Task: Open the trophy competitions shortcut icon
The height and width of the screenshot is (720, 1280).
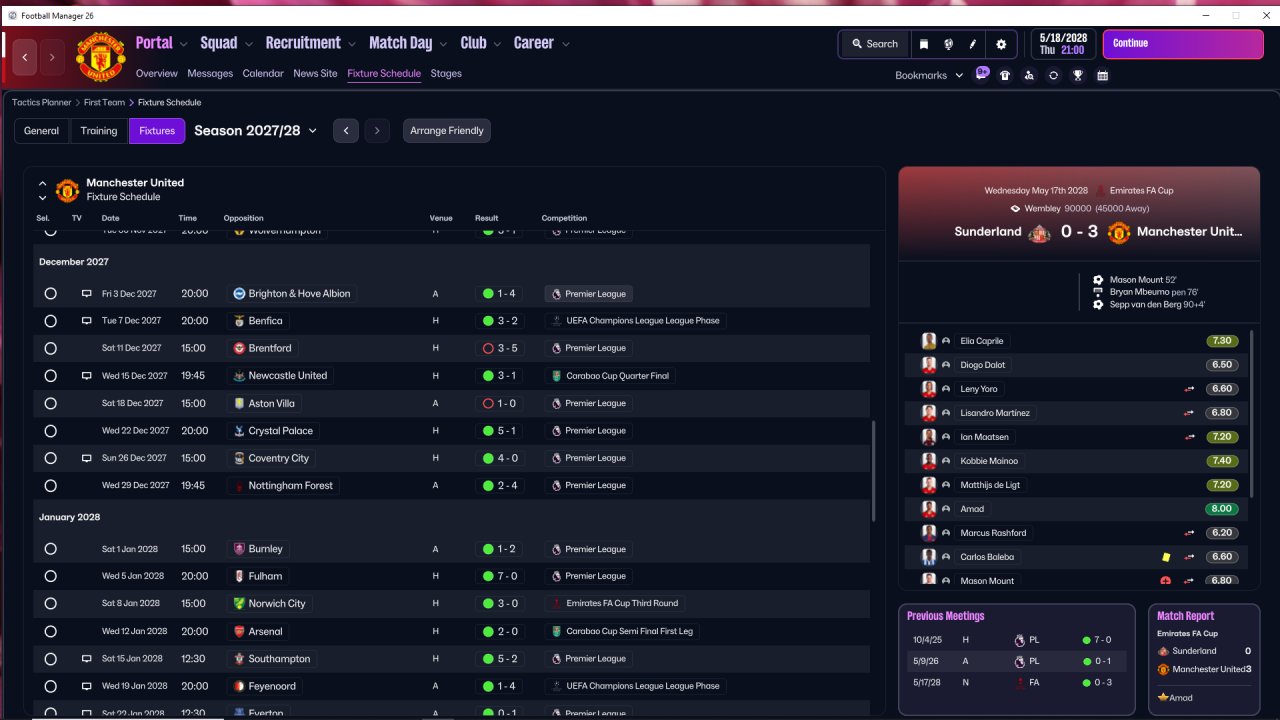Action: (x=1078, y=75)
